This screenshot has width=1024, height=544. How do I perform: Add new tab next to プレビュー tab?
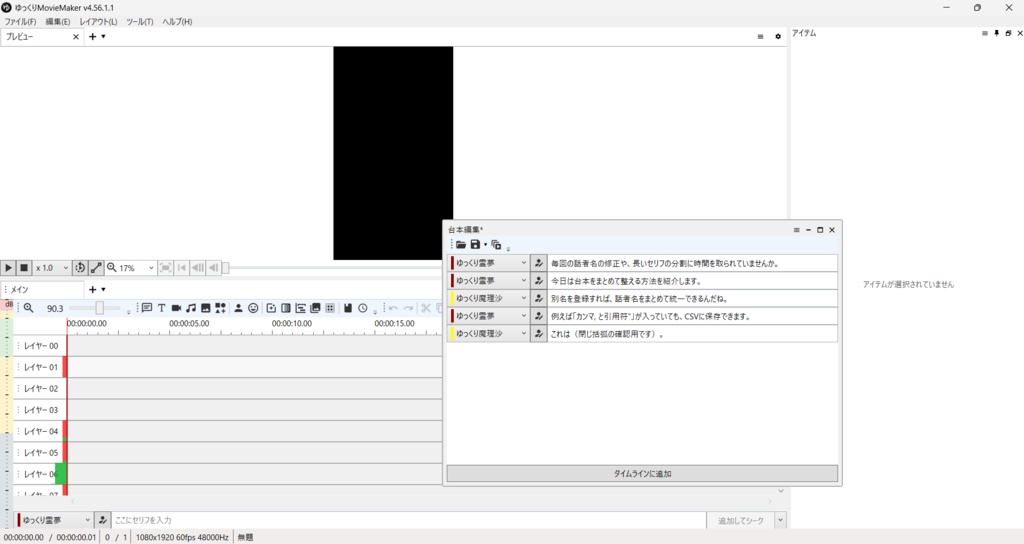93,37
